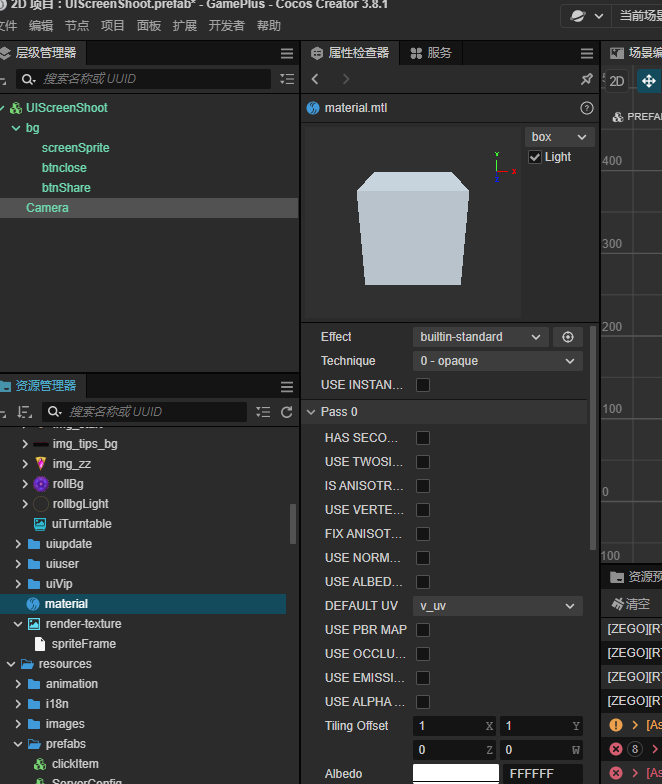This screenshot has height=784, width=662.
Task: Open Assets sort options icon
Action: point(24,412)
